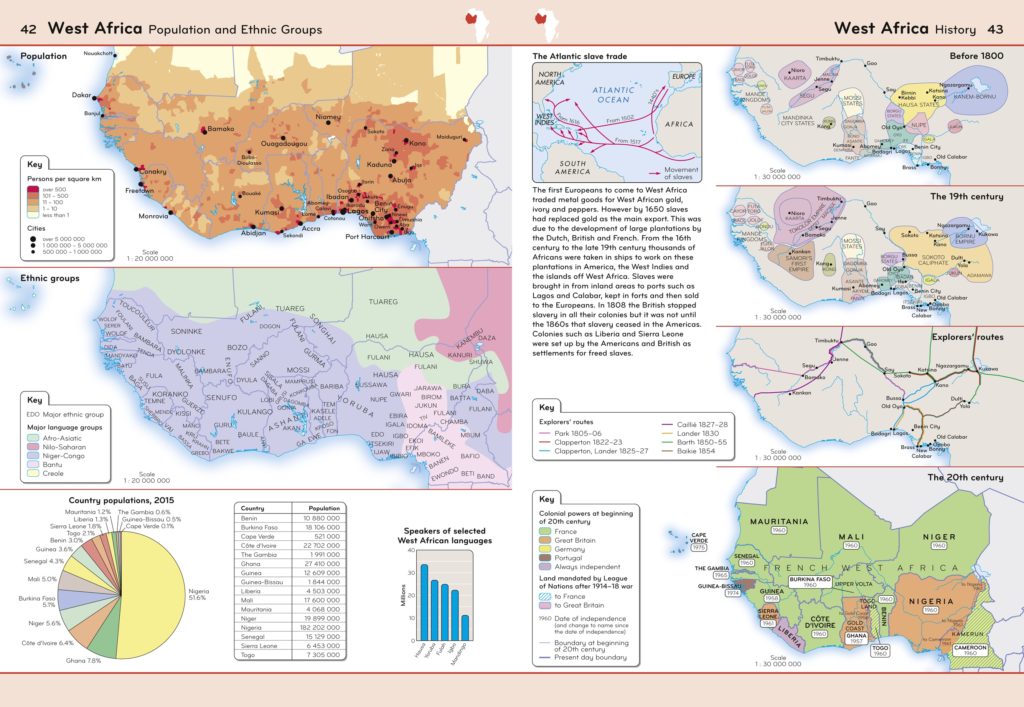Click the Niamey label on the Population map
This screenshot has height=707, width=1024.
coord(328,117)
